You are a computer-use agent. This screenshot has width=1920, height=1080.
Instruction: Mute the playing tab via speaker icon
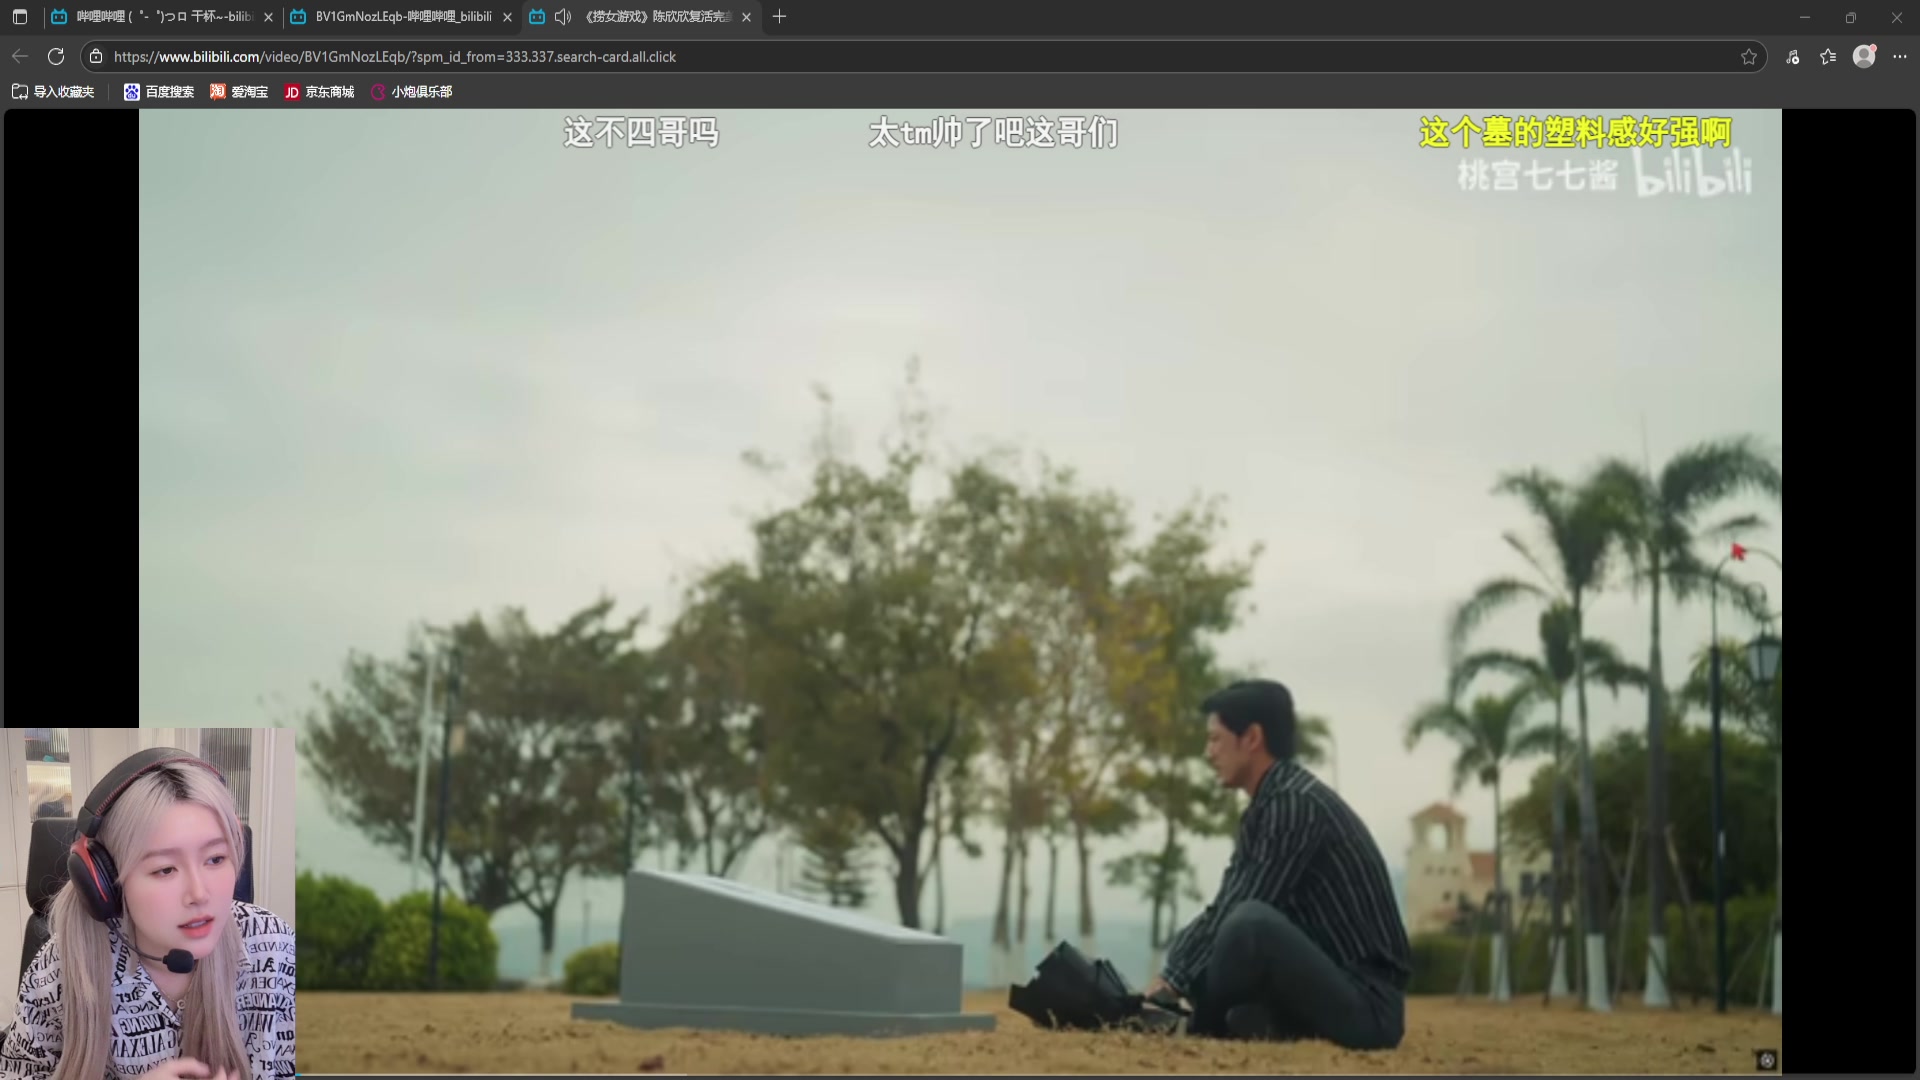pos(563,17)
